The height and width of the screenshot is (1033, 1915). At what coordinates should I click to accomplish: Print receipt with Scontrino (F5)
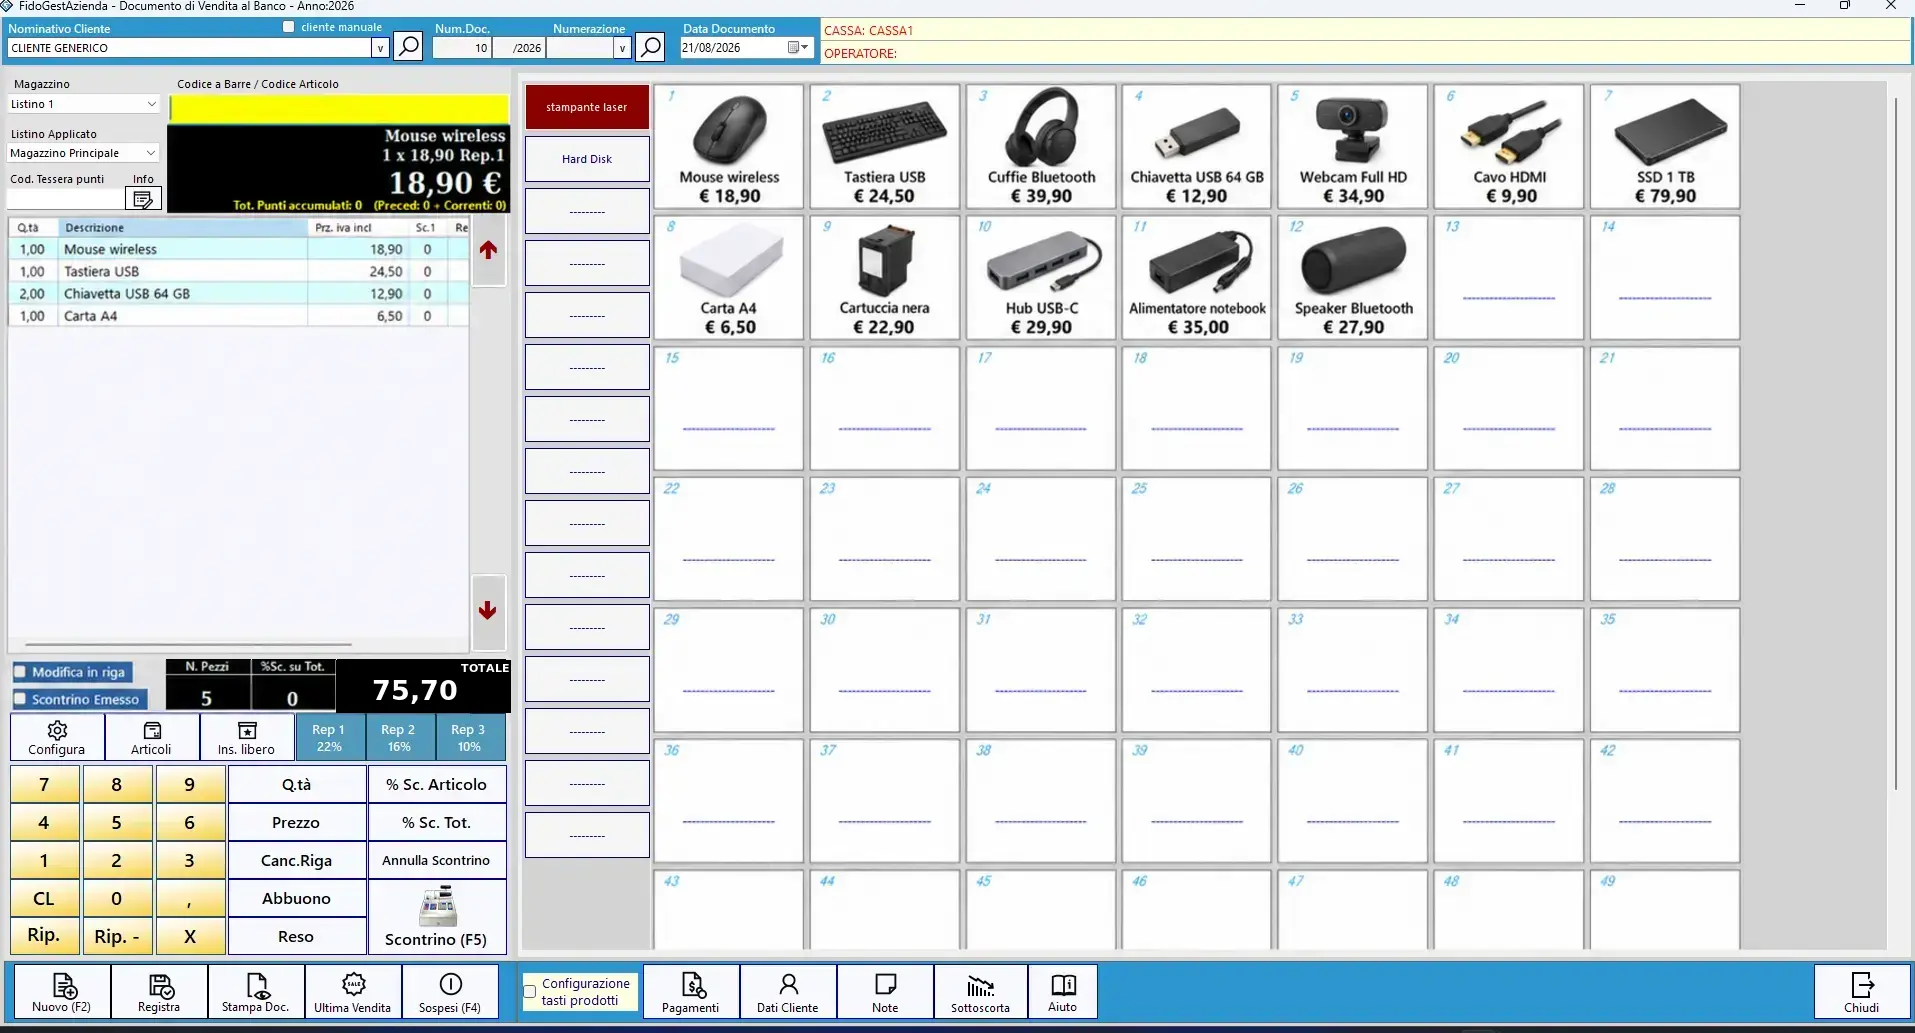point(436,916)
